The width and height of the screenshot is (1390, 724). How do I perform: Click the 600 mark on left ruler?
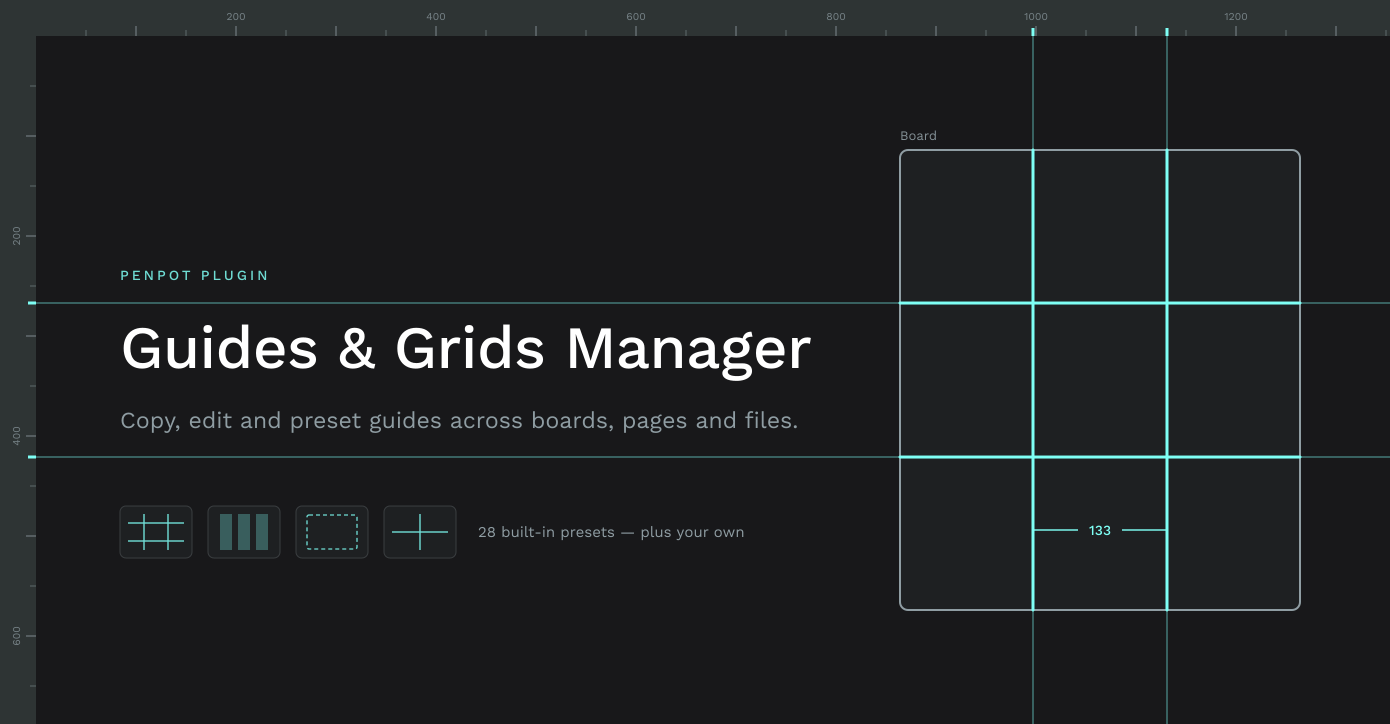coord(16,636)
